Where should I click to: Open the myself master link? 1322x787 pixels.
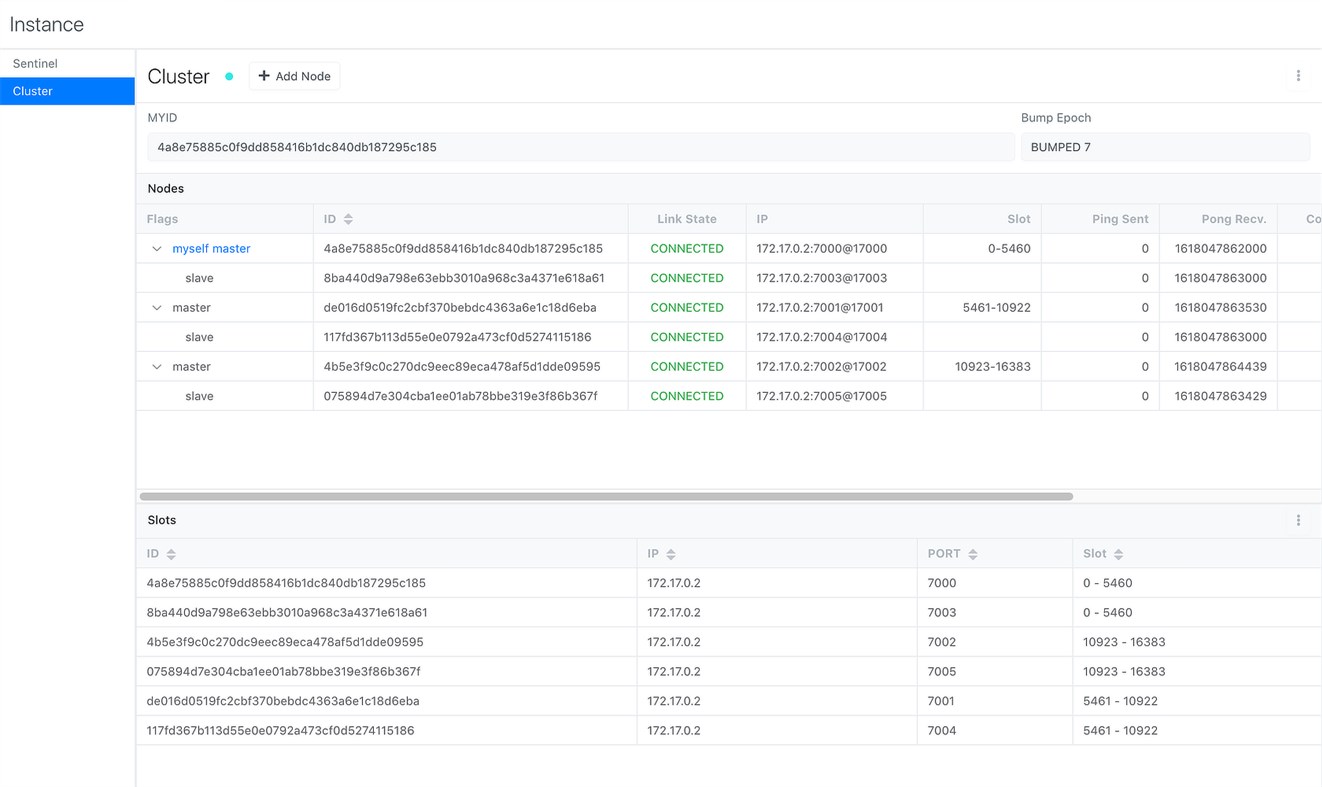tap(211, 249)
